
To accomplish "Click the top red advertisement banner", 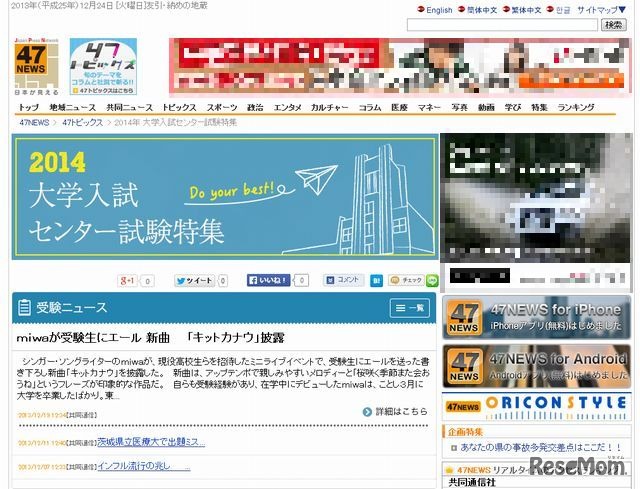I will [x=400, y=67].
